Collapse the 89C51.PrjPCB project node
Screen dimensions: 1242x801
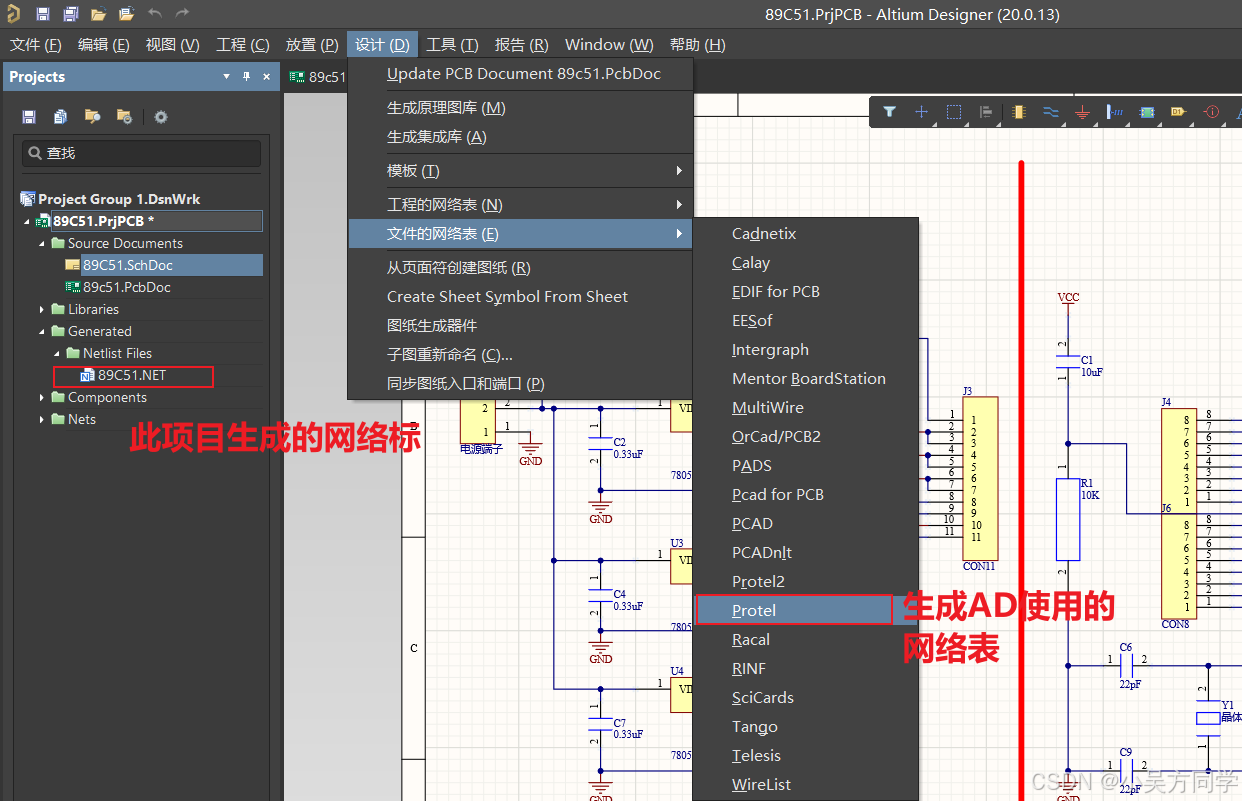pyautogui.click(x=28, y=221)
